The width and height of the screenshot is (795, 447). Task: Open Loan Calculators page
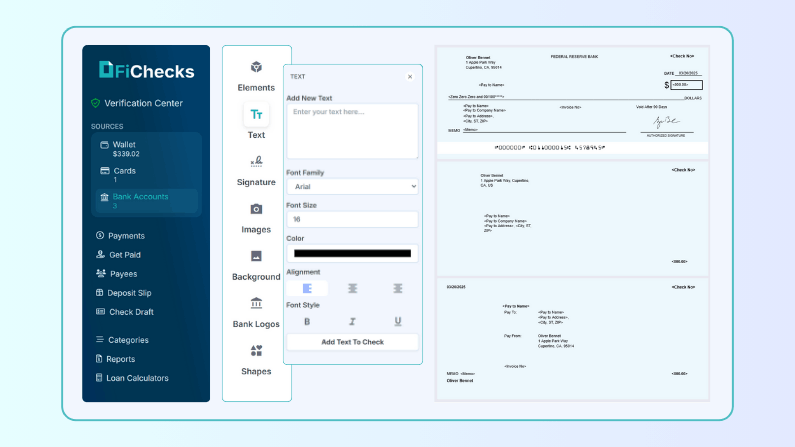click(132, 378)
